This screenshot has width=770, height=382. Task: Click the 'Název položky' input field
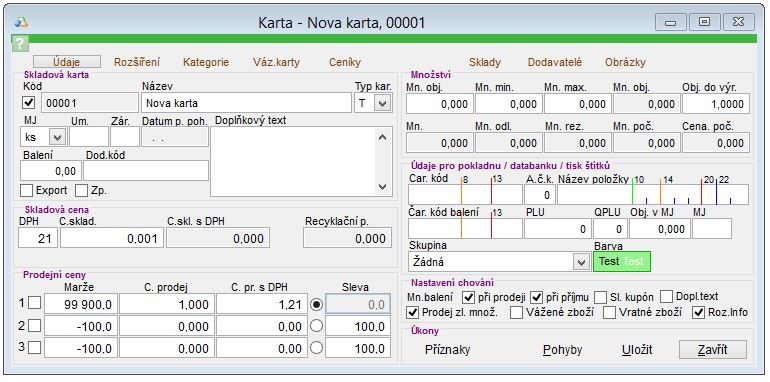click(x=653, y=194)
